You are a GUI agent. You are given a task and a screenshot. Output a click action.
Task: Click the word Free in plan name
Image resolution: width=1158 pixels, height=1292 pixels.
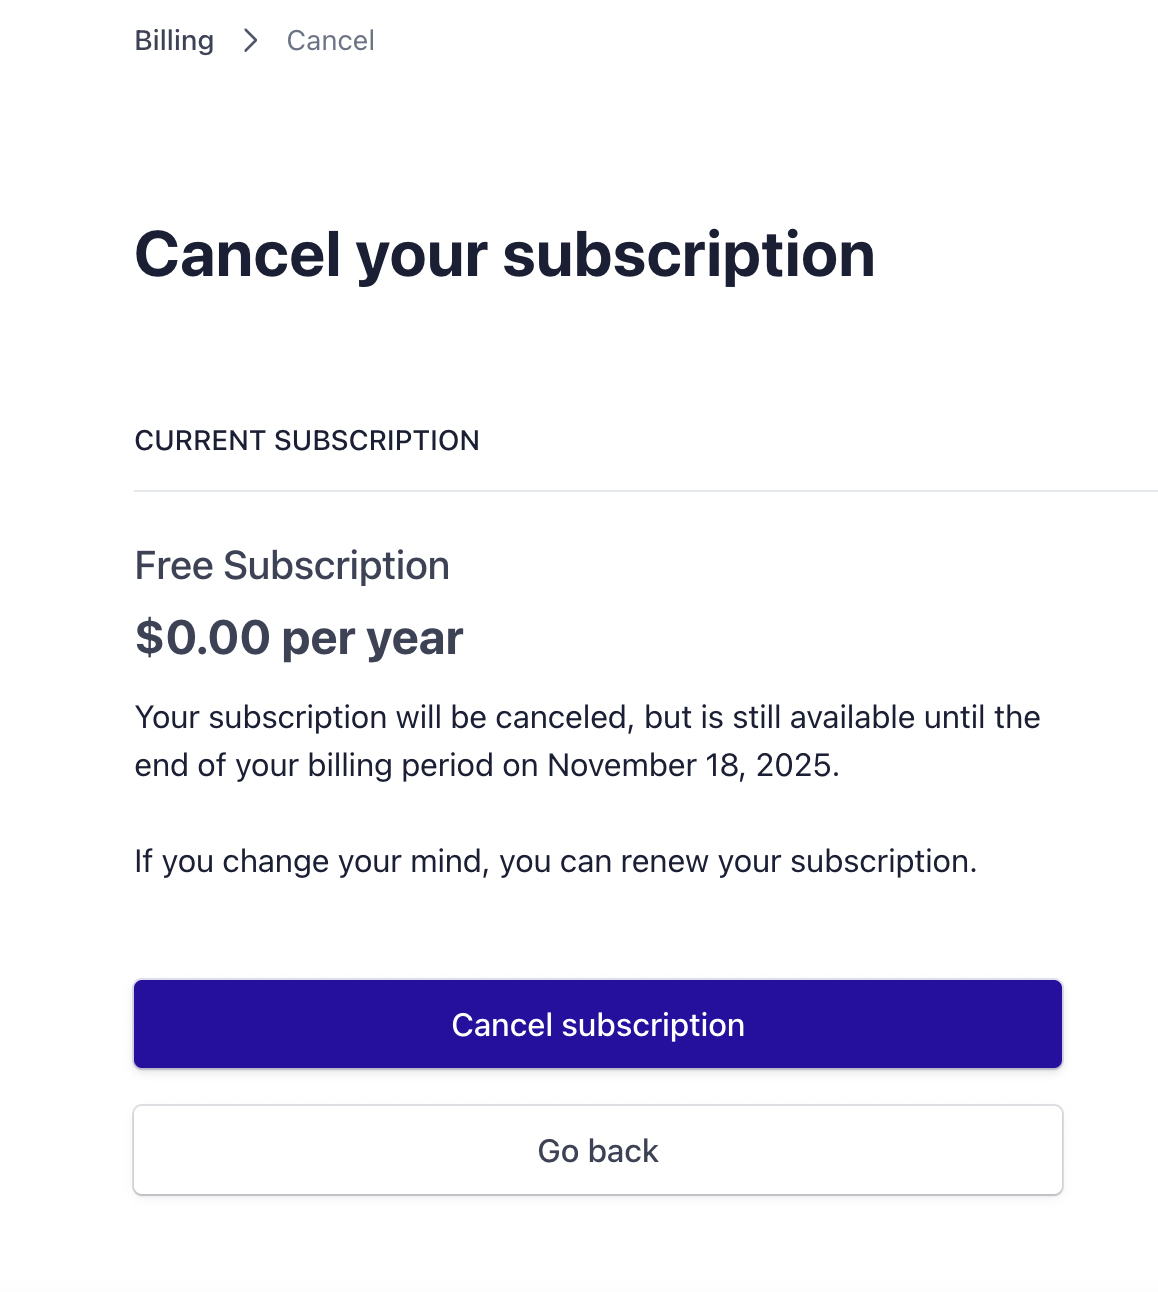[174, 566]
